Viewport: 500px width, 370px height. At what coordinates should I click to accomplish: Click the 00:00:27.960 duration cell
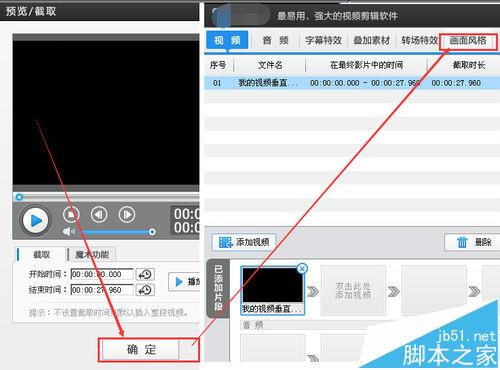(x=456, y=83)
